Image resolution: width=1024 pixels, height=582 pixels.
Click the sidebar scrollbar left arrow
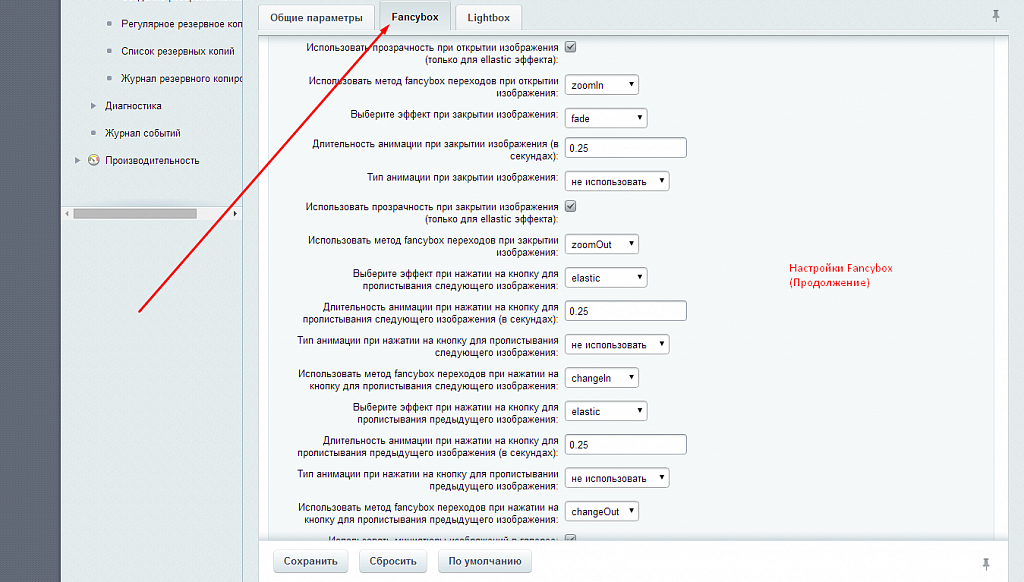pyautogui.click(x=67, y=214)
